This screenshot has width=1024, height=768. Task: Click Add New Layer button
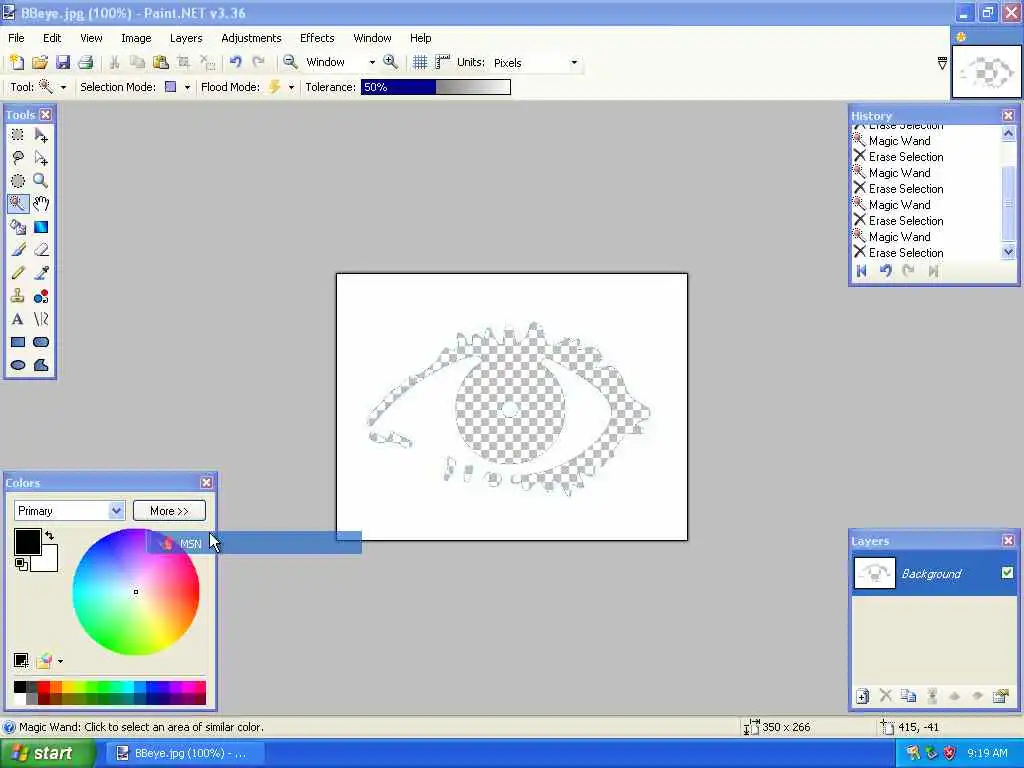(862, 696)
